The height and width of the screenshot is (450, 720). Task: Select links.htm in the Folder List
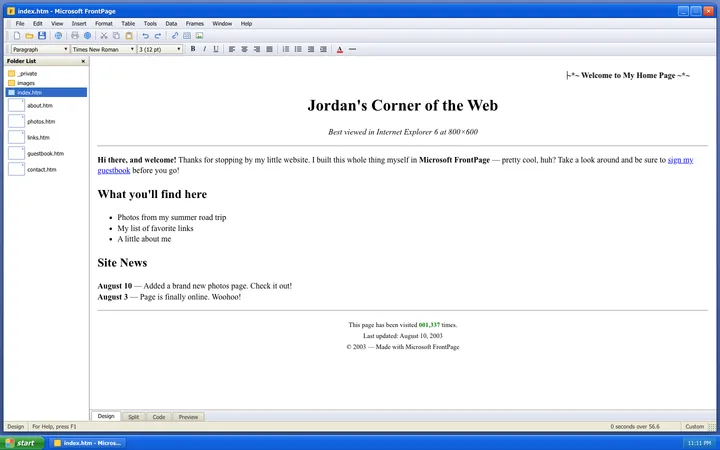(29, 138)
